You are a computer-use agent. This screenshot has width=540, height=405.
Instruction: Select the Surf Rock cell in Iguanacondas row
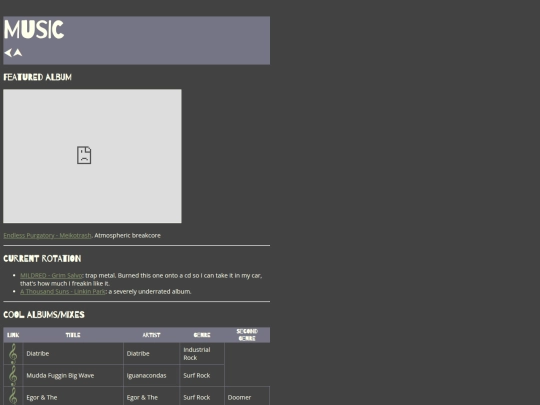coord(202,375)
